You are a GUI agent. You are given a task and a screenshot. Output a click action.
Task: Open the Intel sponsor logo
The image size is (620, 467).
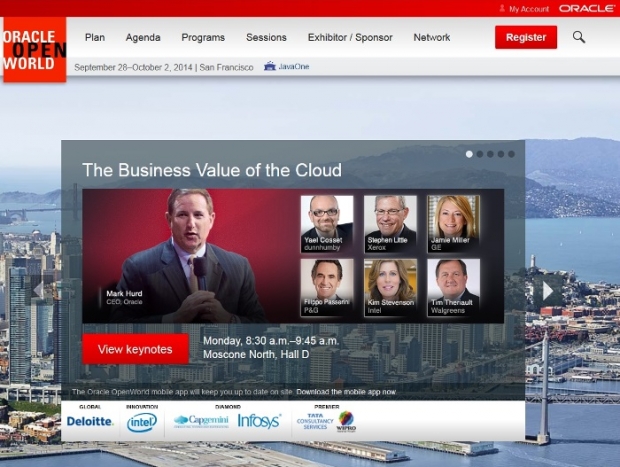(x=142, y=422)
